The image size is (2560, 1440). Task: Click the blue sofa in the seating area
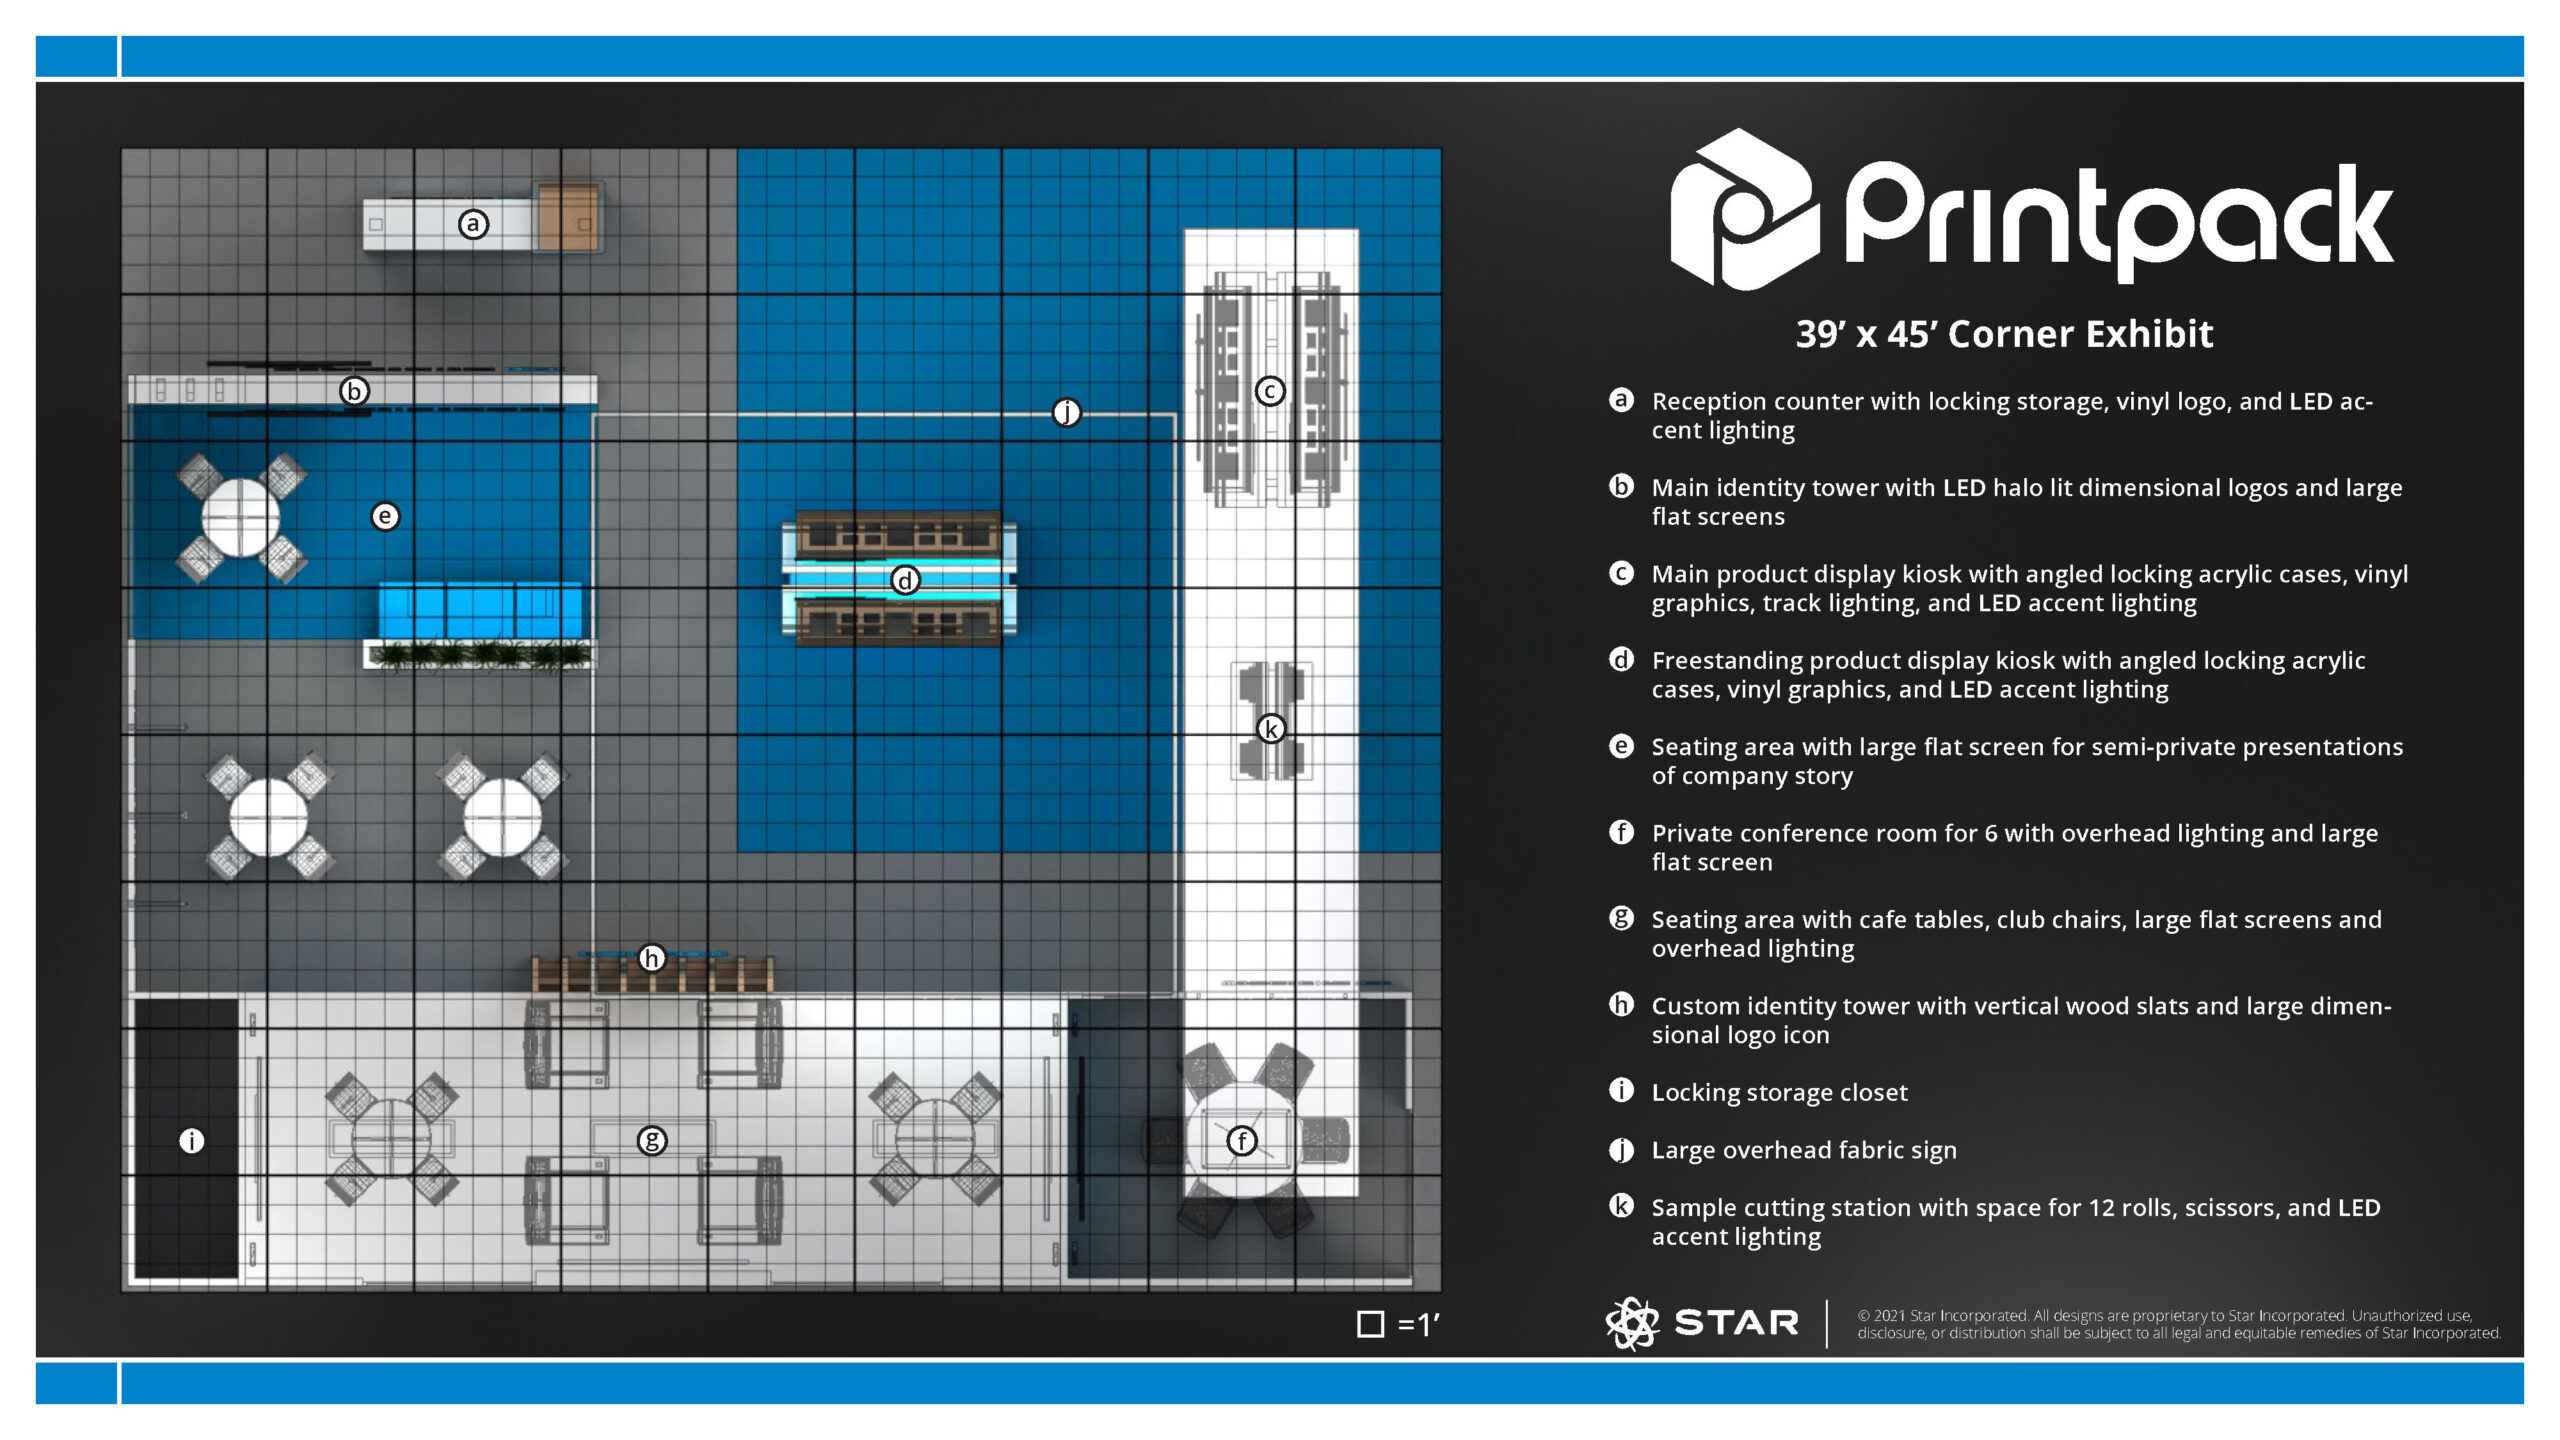tap(480, 610)
